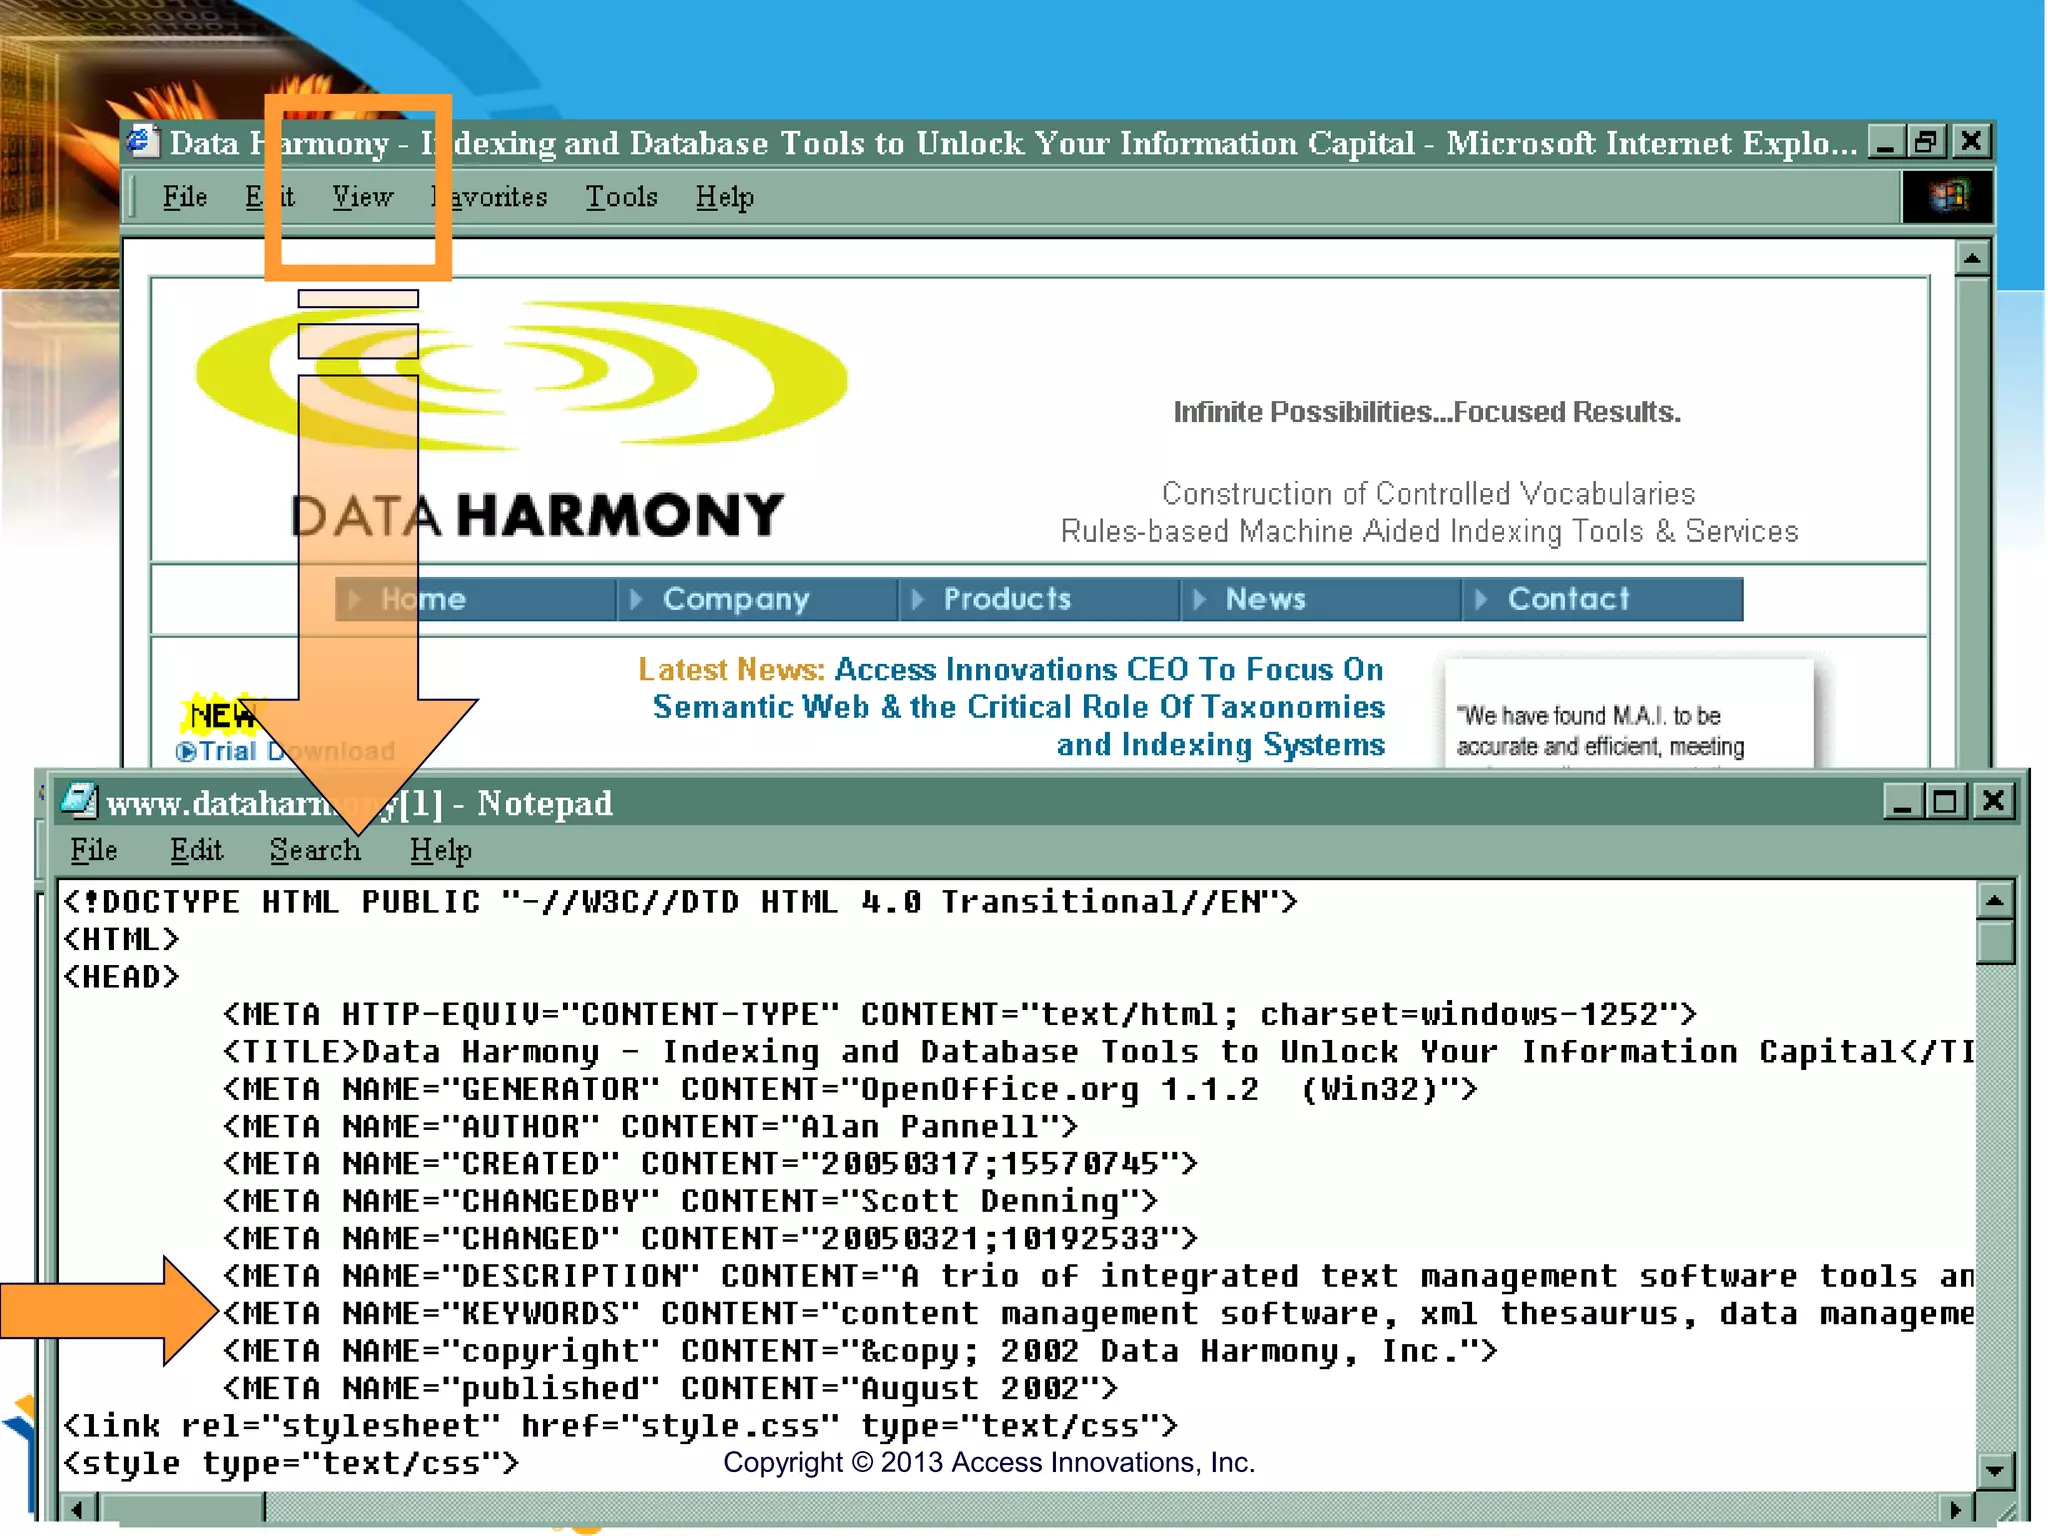The image size is (2048, 1536).
Task: Click the M.A.I. testimonial quote box
Action: (1628, 714)
